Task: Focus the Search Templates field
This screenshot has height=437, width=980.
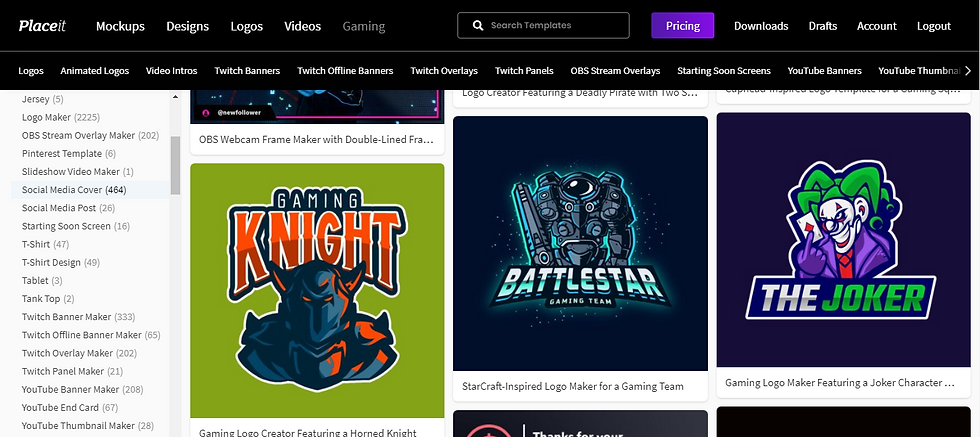Action: [x=543, y=26]
